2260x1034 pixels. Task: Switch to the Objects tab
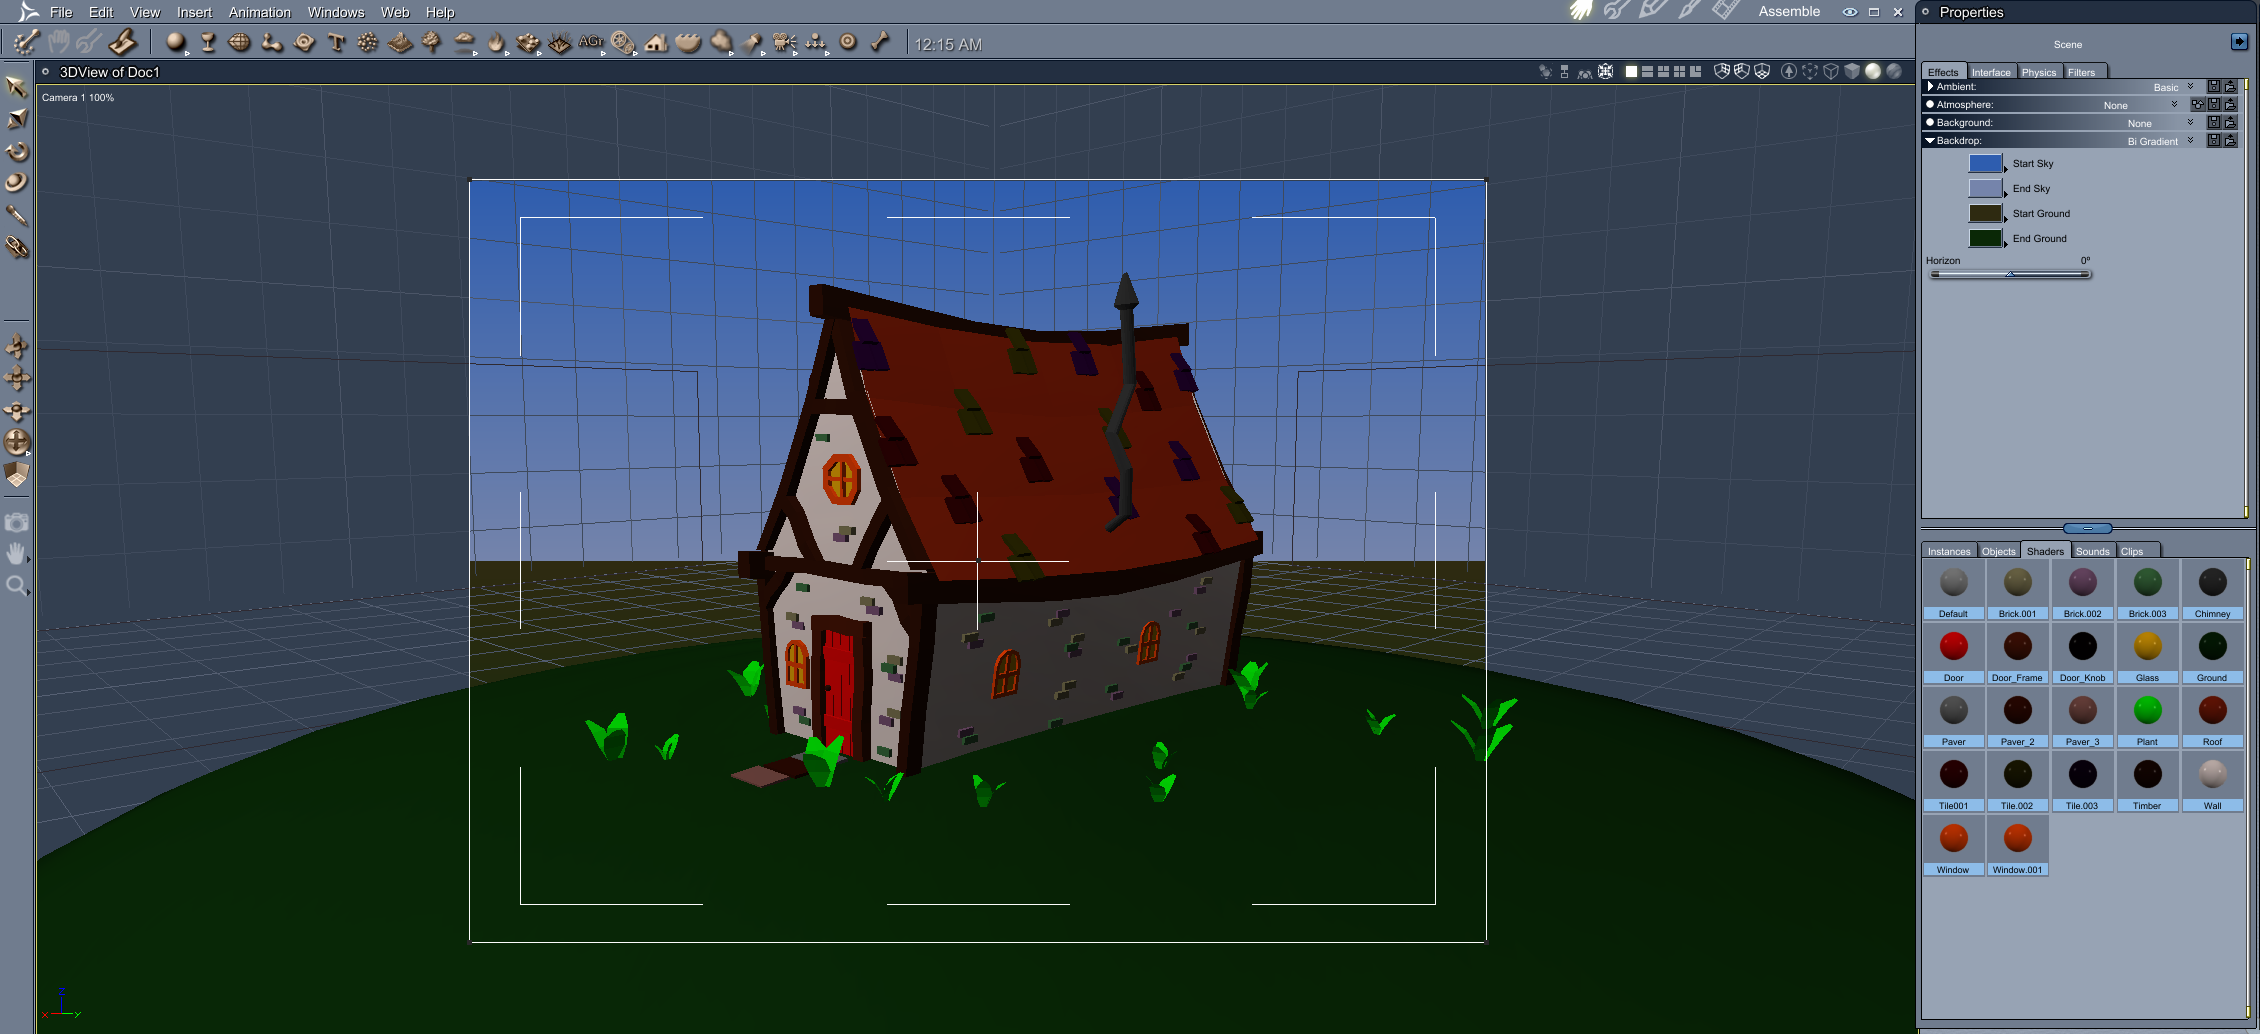[x=1998, y=551]
